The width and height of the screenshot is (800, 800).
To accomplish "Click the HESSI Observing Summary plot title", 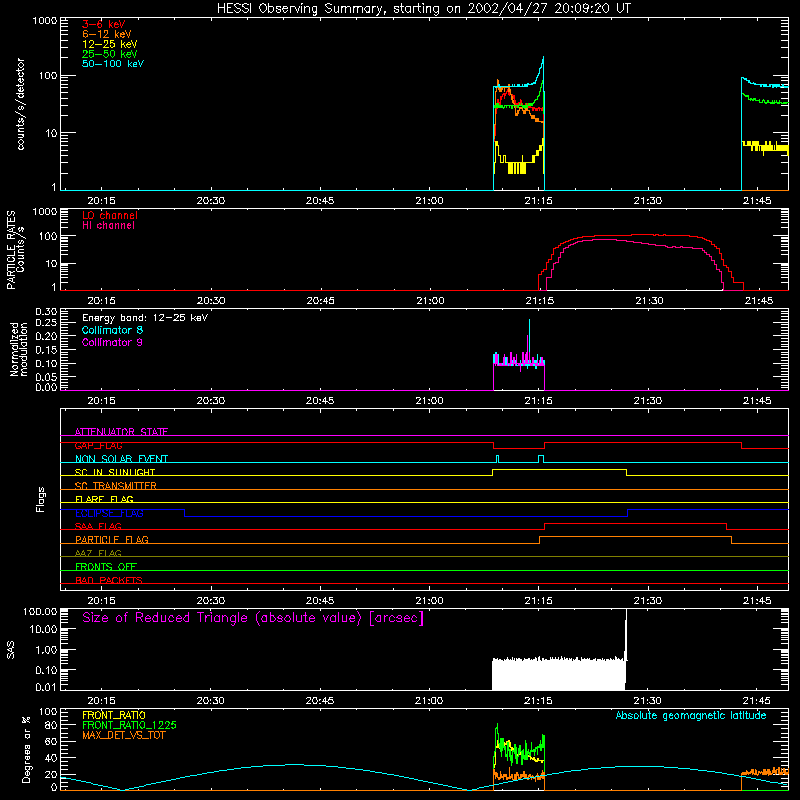I will 423,9.
